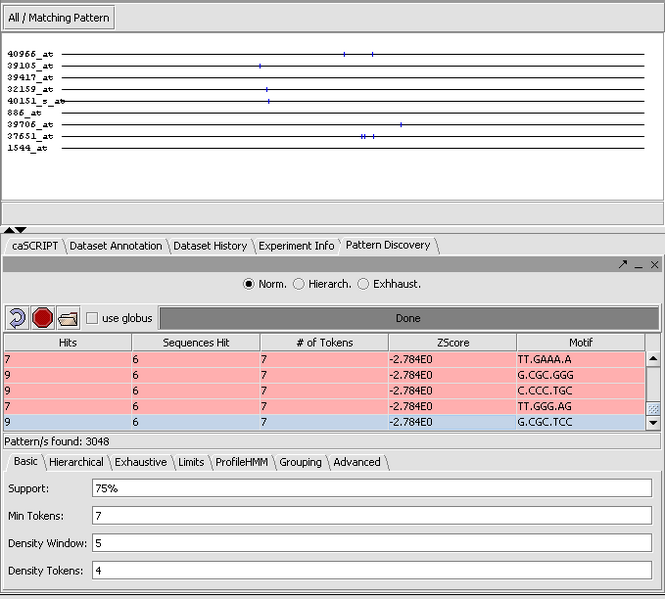
Task: Click the Done progress bar
Action: (409, 318)
